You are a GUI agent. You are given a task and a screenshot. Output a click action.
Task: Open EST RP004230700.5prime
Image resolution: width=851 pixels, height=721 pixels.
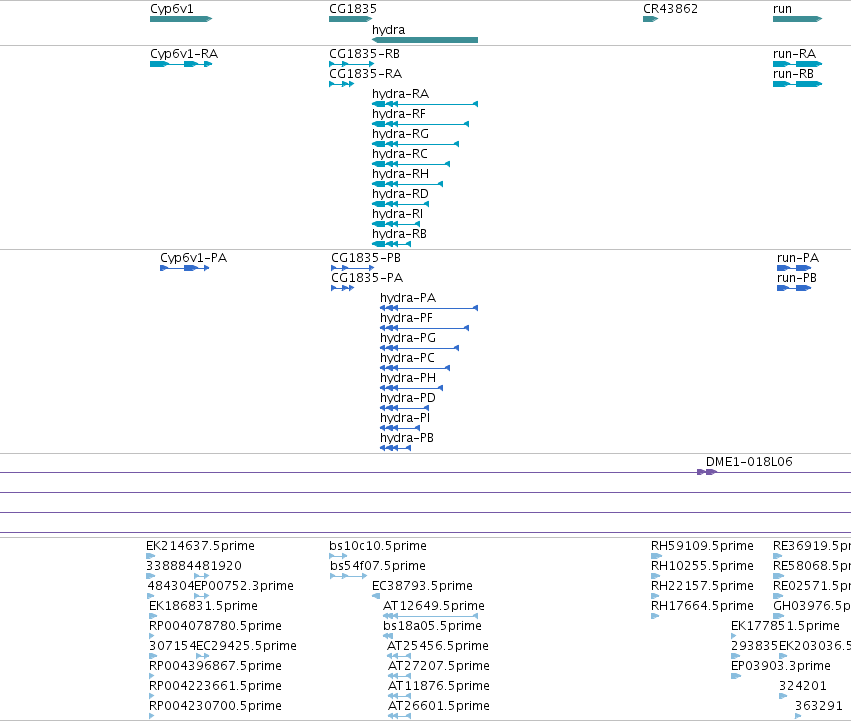pyautogui.click(x=152, y=716)
